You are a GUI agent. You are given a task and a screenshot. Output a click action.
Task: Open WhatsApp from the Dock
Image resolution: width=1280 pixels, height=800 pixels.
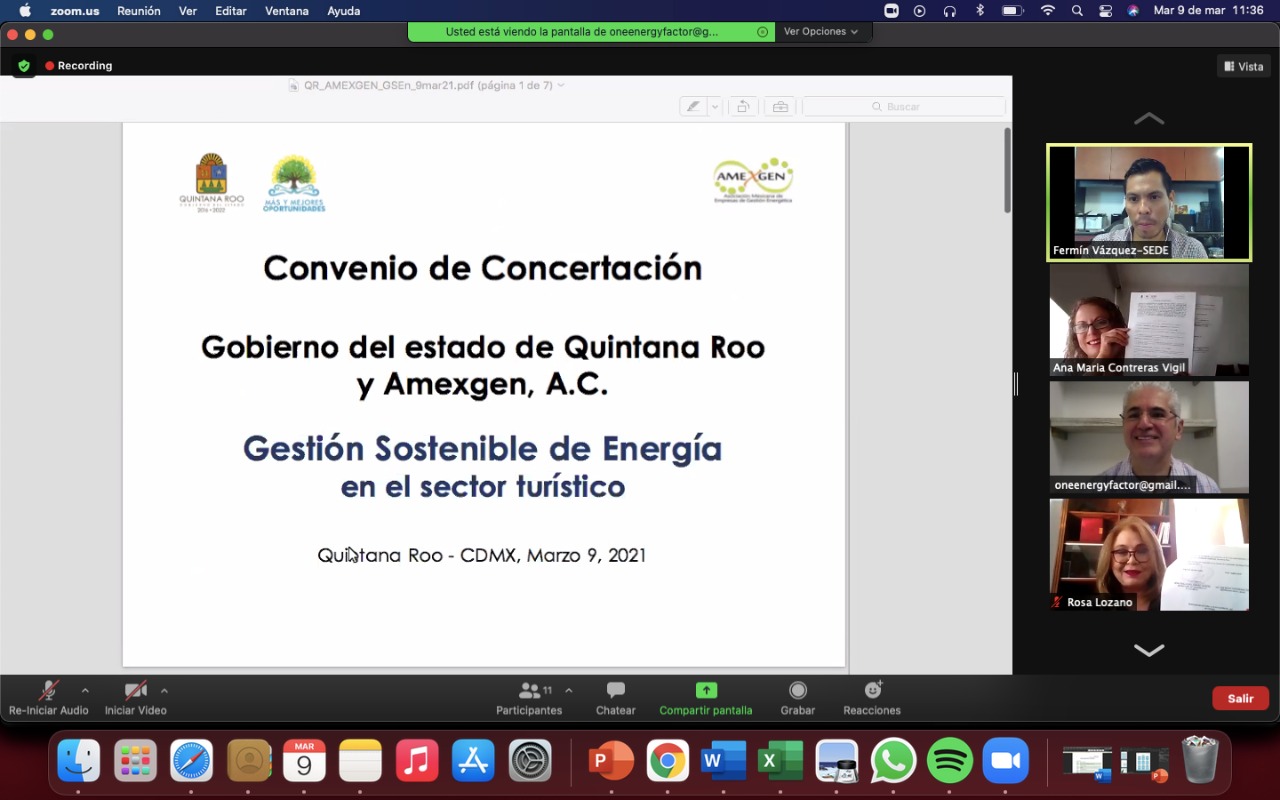893,761
